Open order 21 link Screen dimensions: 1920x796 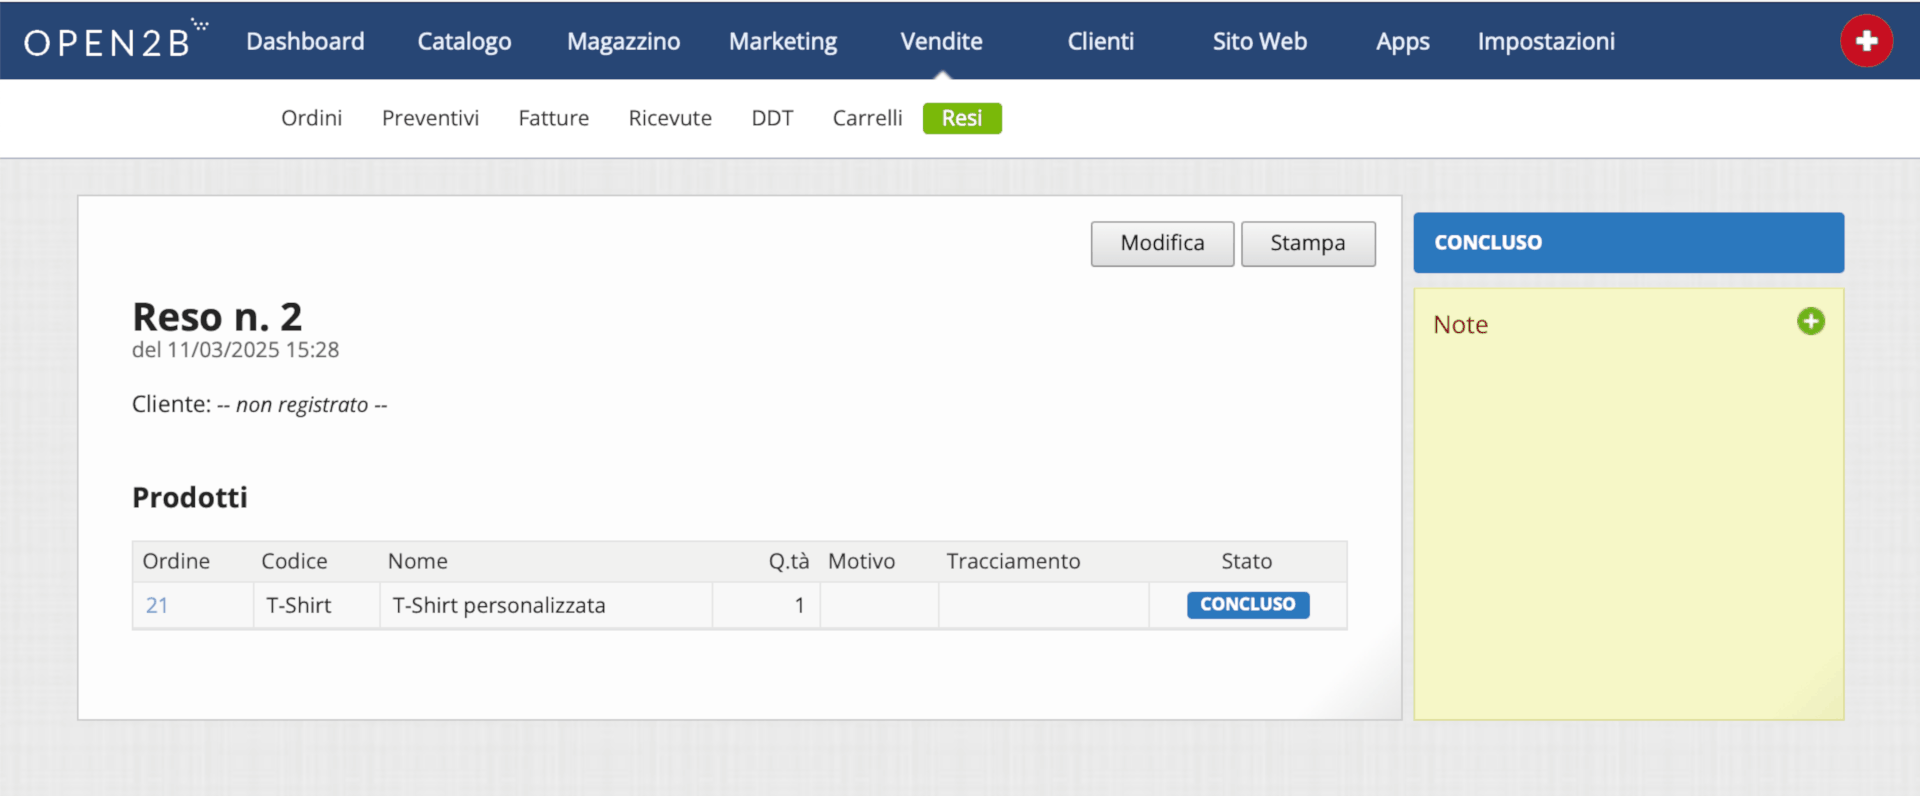[157, 605]
